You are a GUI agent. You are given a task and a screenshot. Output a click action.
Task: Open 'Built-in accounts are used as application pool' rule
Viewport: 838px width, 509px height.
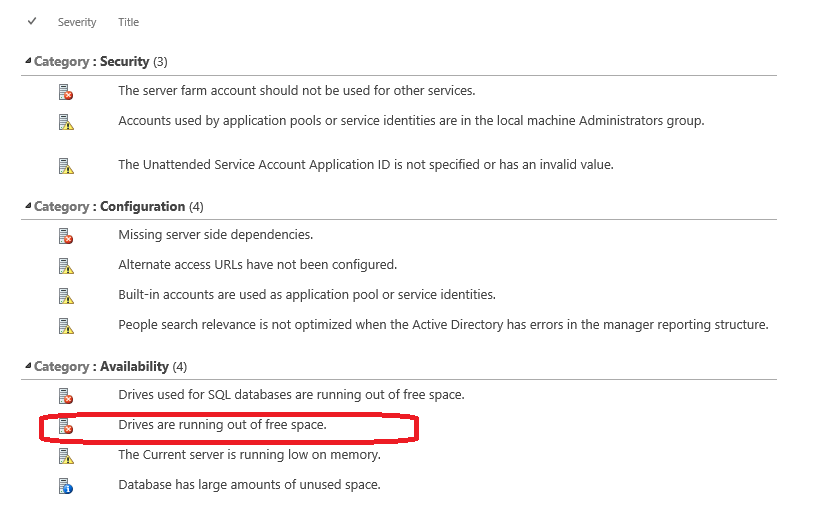tap(306, 295)
